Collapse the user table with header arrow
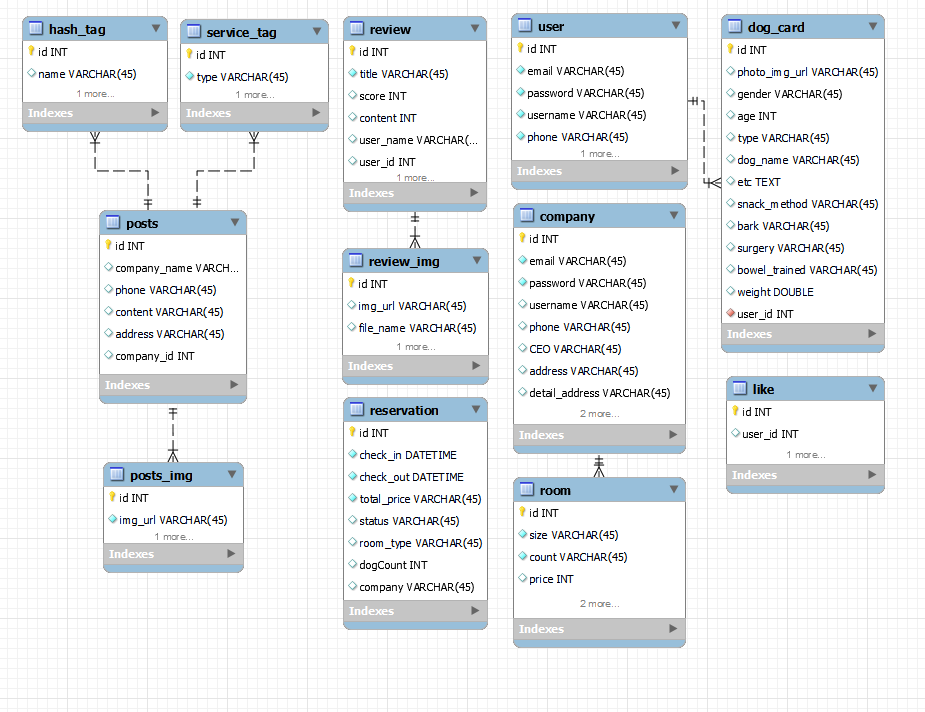The height and width of the screenshot is (712, 925). coord(676,25)
